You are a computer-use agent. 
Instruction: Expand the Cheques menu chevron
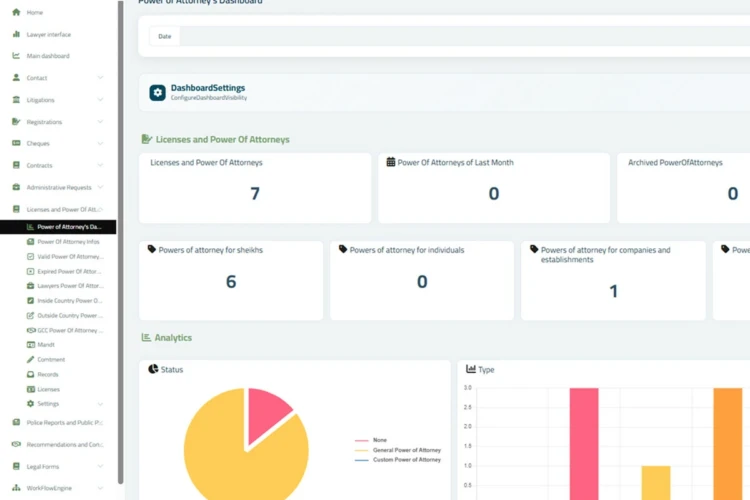[x=100, y=143]
